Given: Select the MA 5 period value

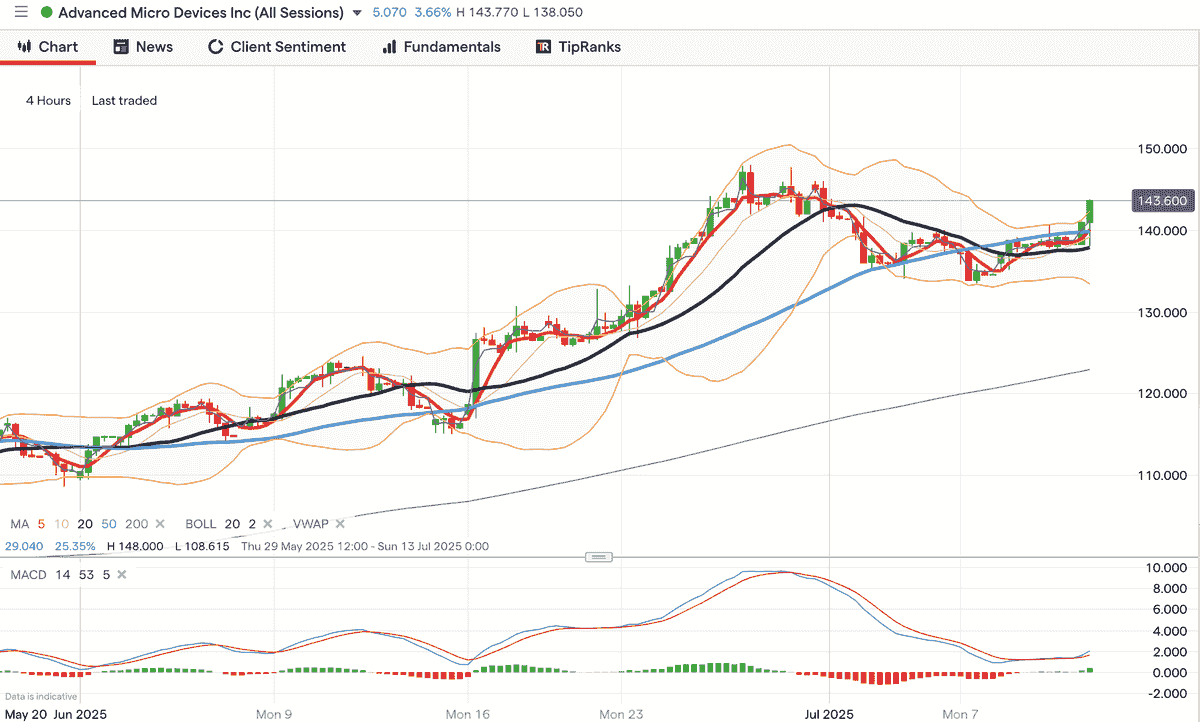Looking at the screenshot, I should [41, 524].
